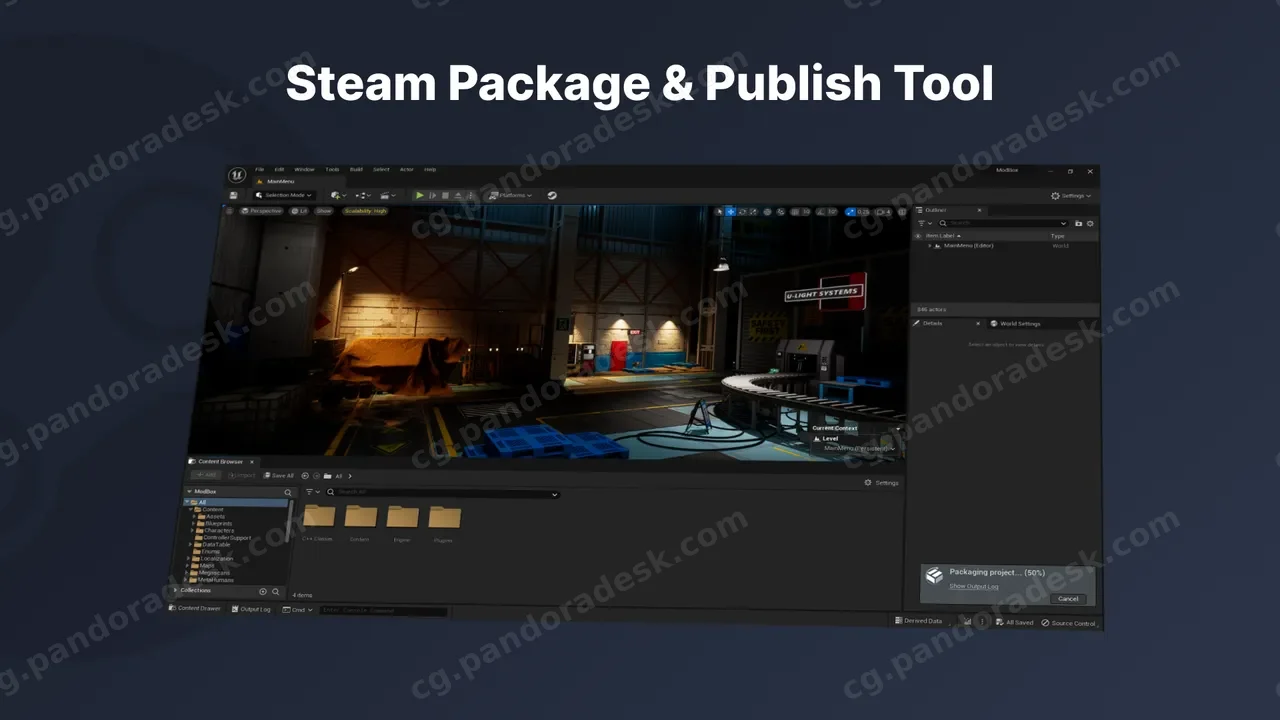
Task: Open the Selection Mode dropdown
Action: [285, 195]
